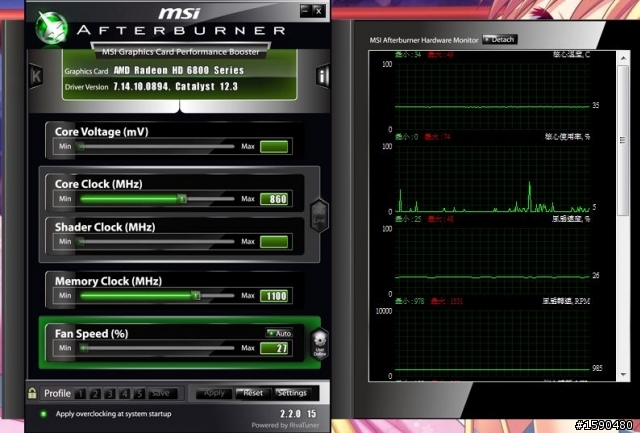This screenshot has width=640, height=433.
Task: Click the profile Save button
Action: coord(162,393)
